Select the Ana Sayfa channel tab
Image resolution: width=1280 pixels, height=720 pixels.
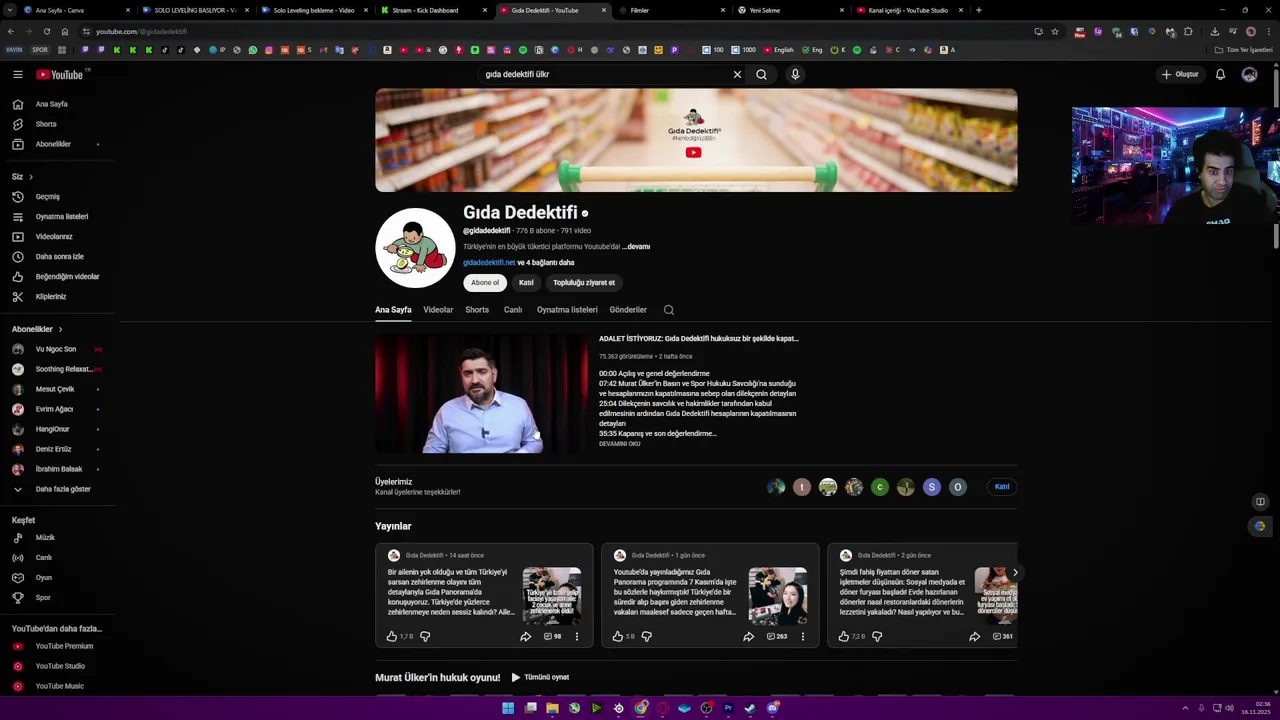pyautogui.click(x=393, y=310)
